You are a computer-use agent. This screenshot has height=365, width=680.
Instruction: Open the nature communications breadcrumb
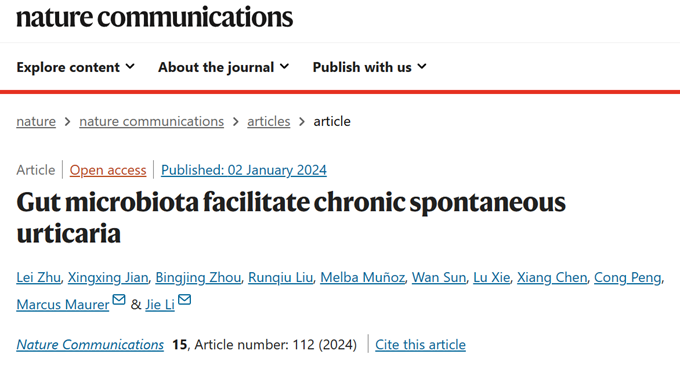[x=151, y=121]
